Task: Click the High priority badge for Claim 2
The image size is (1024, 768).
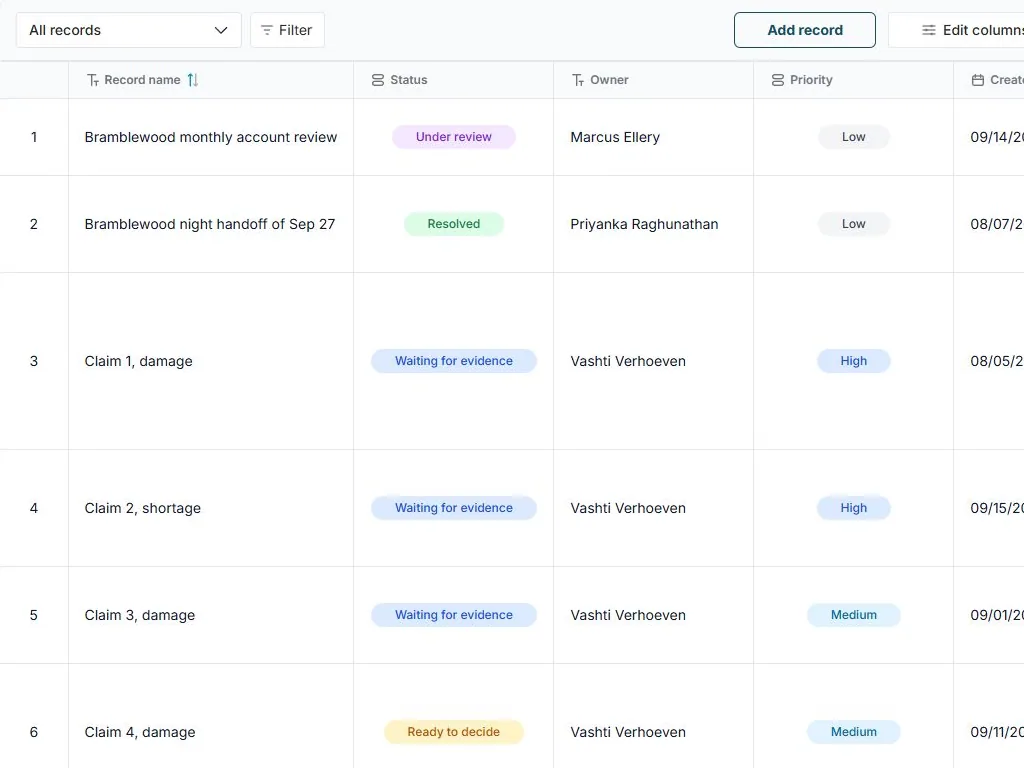Action: tap(854, 508)
